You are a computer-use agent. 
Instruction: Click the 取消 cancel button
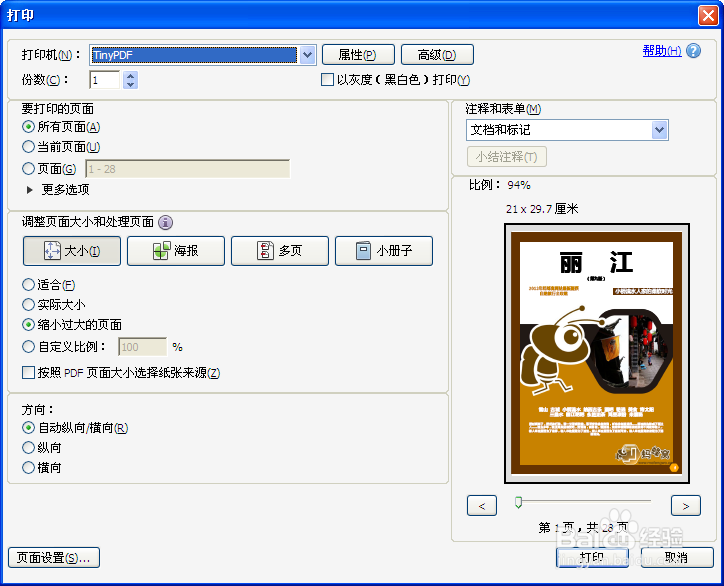click(677, 557)
